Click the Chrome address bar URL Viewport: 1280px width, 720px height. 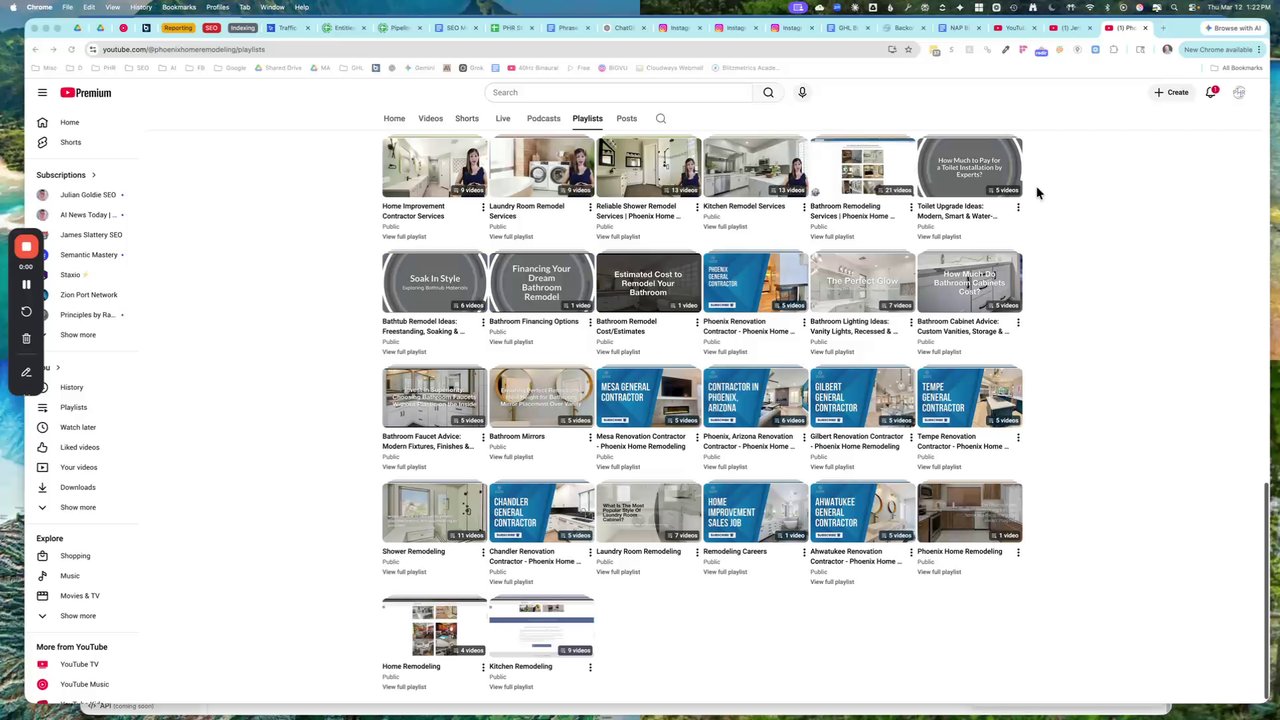[x=183, y=49]
